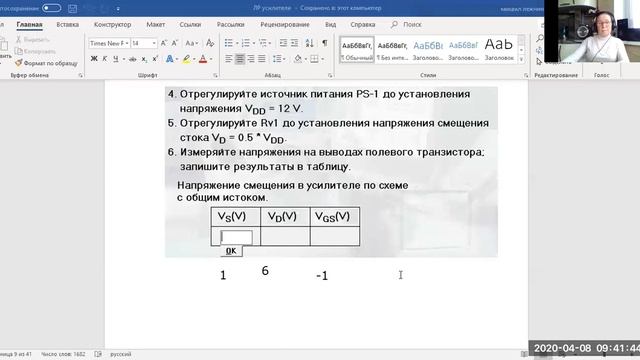Click the VS(V) input cell in table
The height and width of the screenshot is (360, 640).
[x=236, y=237]
